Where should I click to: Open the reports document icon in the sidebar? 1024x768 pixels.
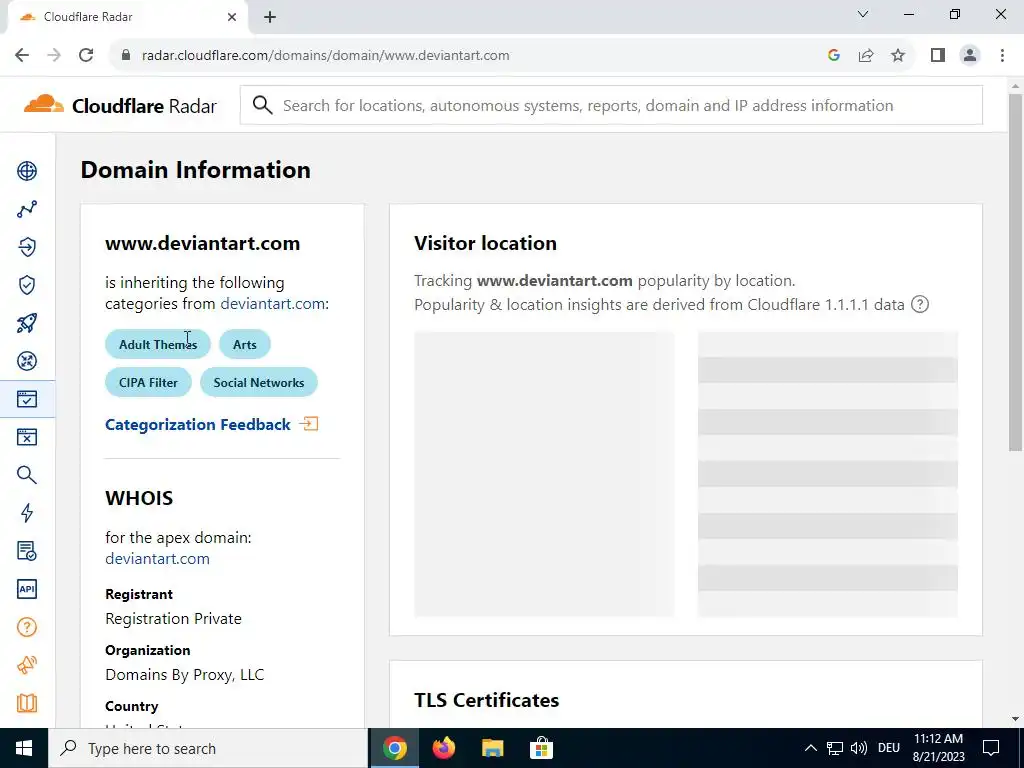tap(27, 551)
